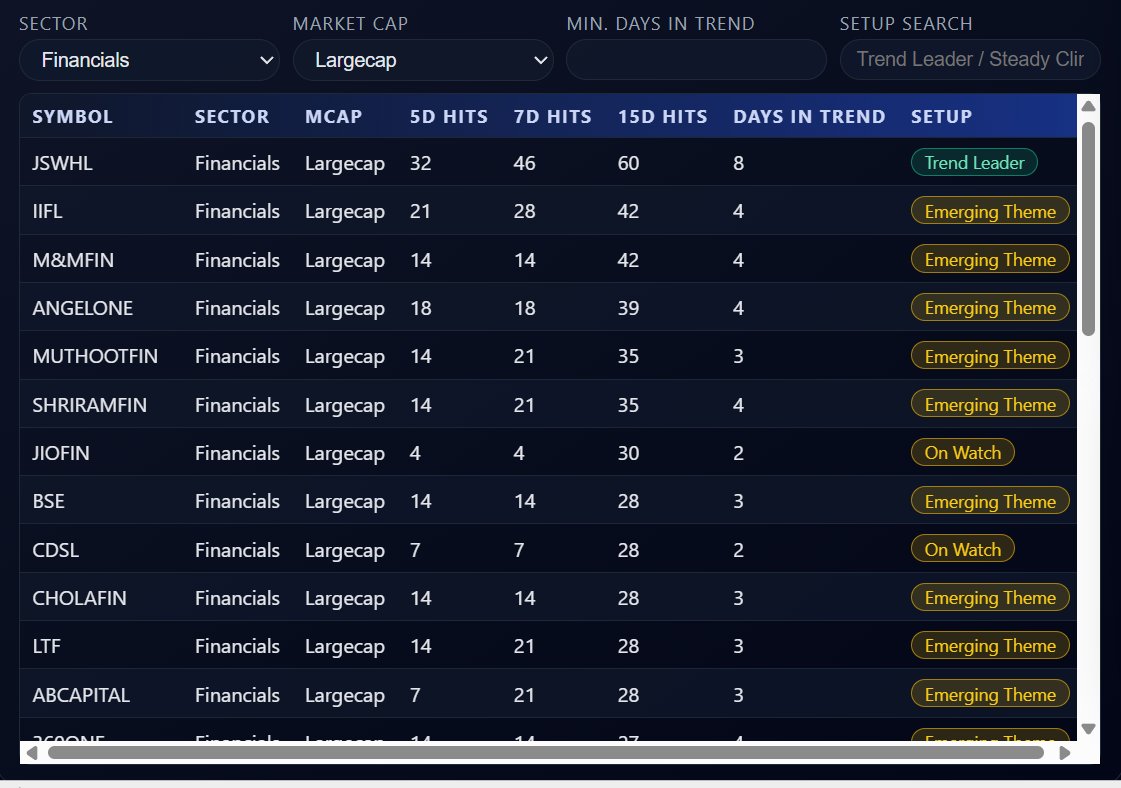
Task: Click the Financials cell in LTF row
Action: pyautogui.click(x=237, y=646)
